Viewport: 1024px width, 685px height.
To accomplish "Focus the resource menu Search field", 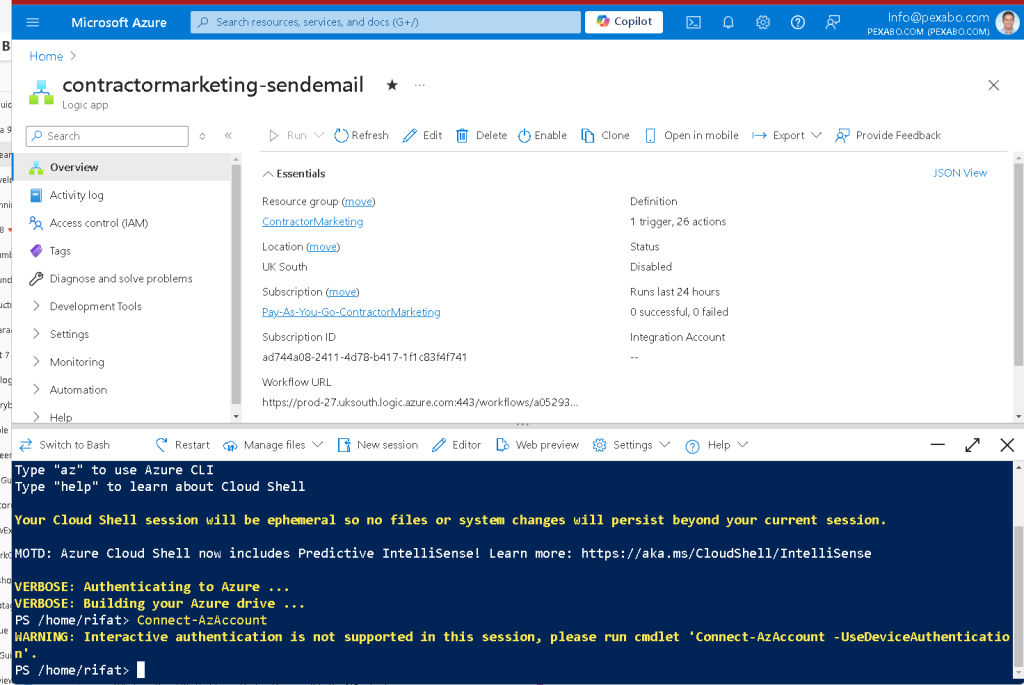I will [x=107, y=136].
